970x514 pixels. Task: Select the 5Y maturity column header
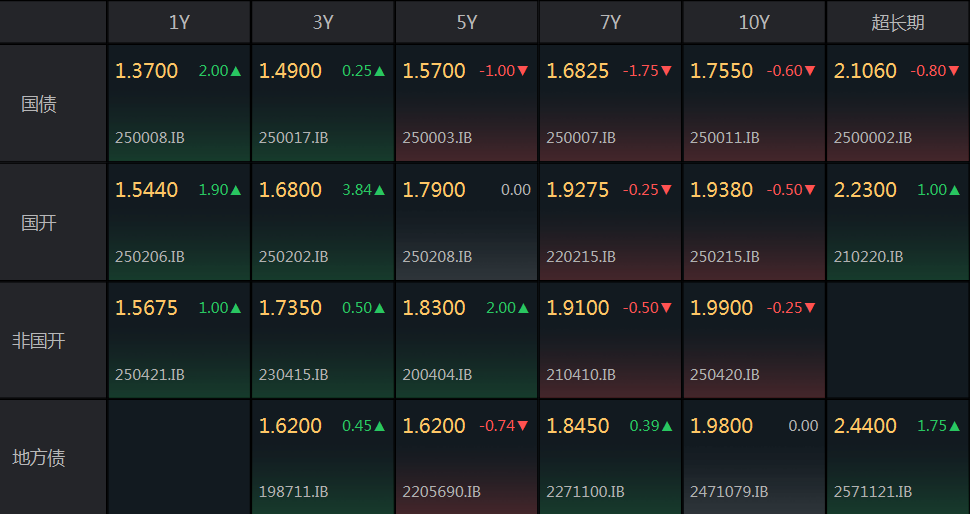(467, 22)
